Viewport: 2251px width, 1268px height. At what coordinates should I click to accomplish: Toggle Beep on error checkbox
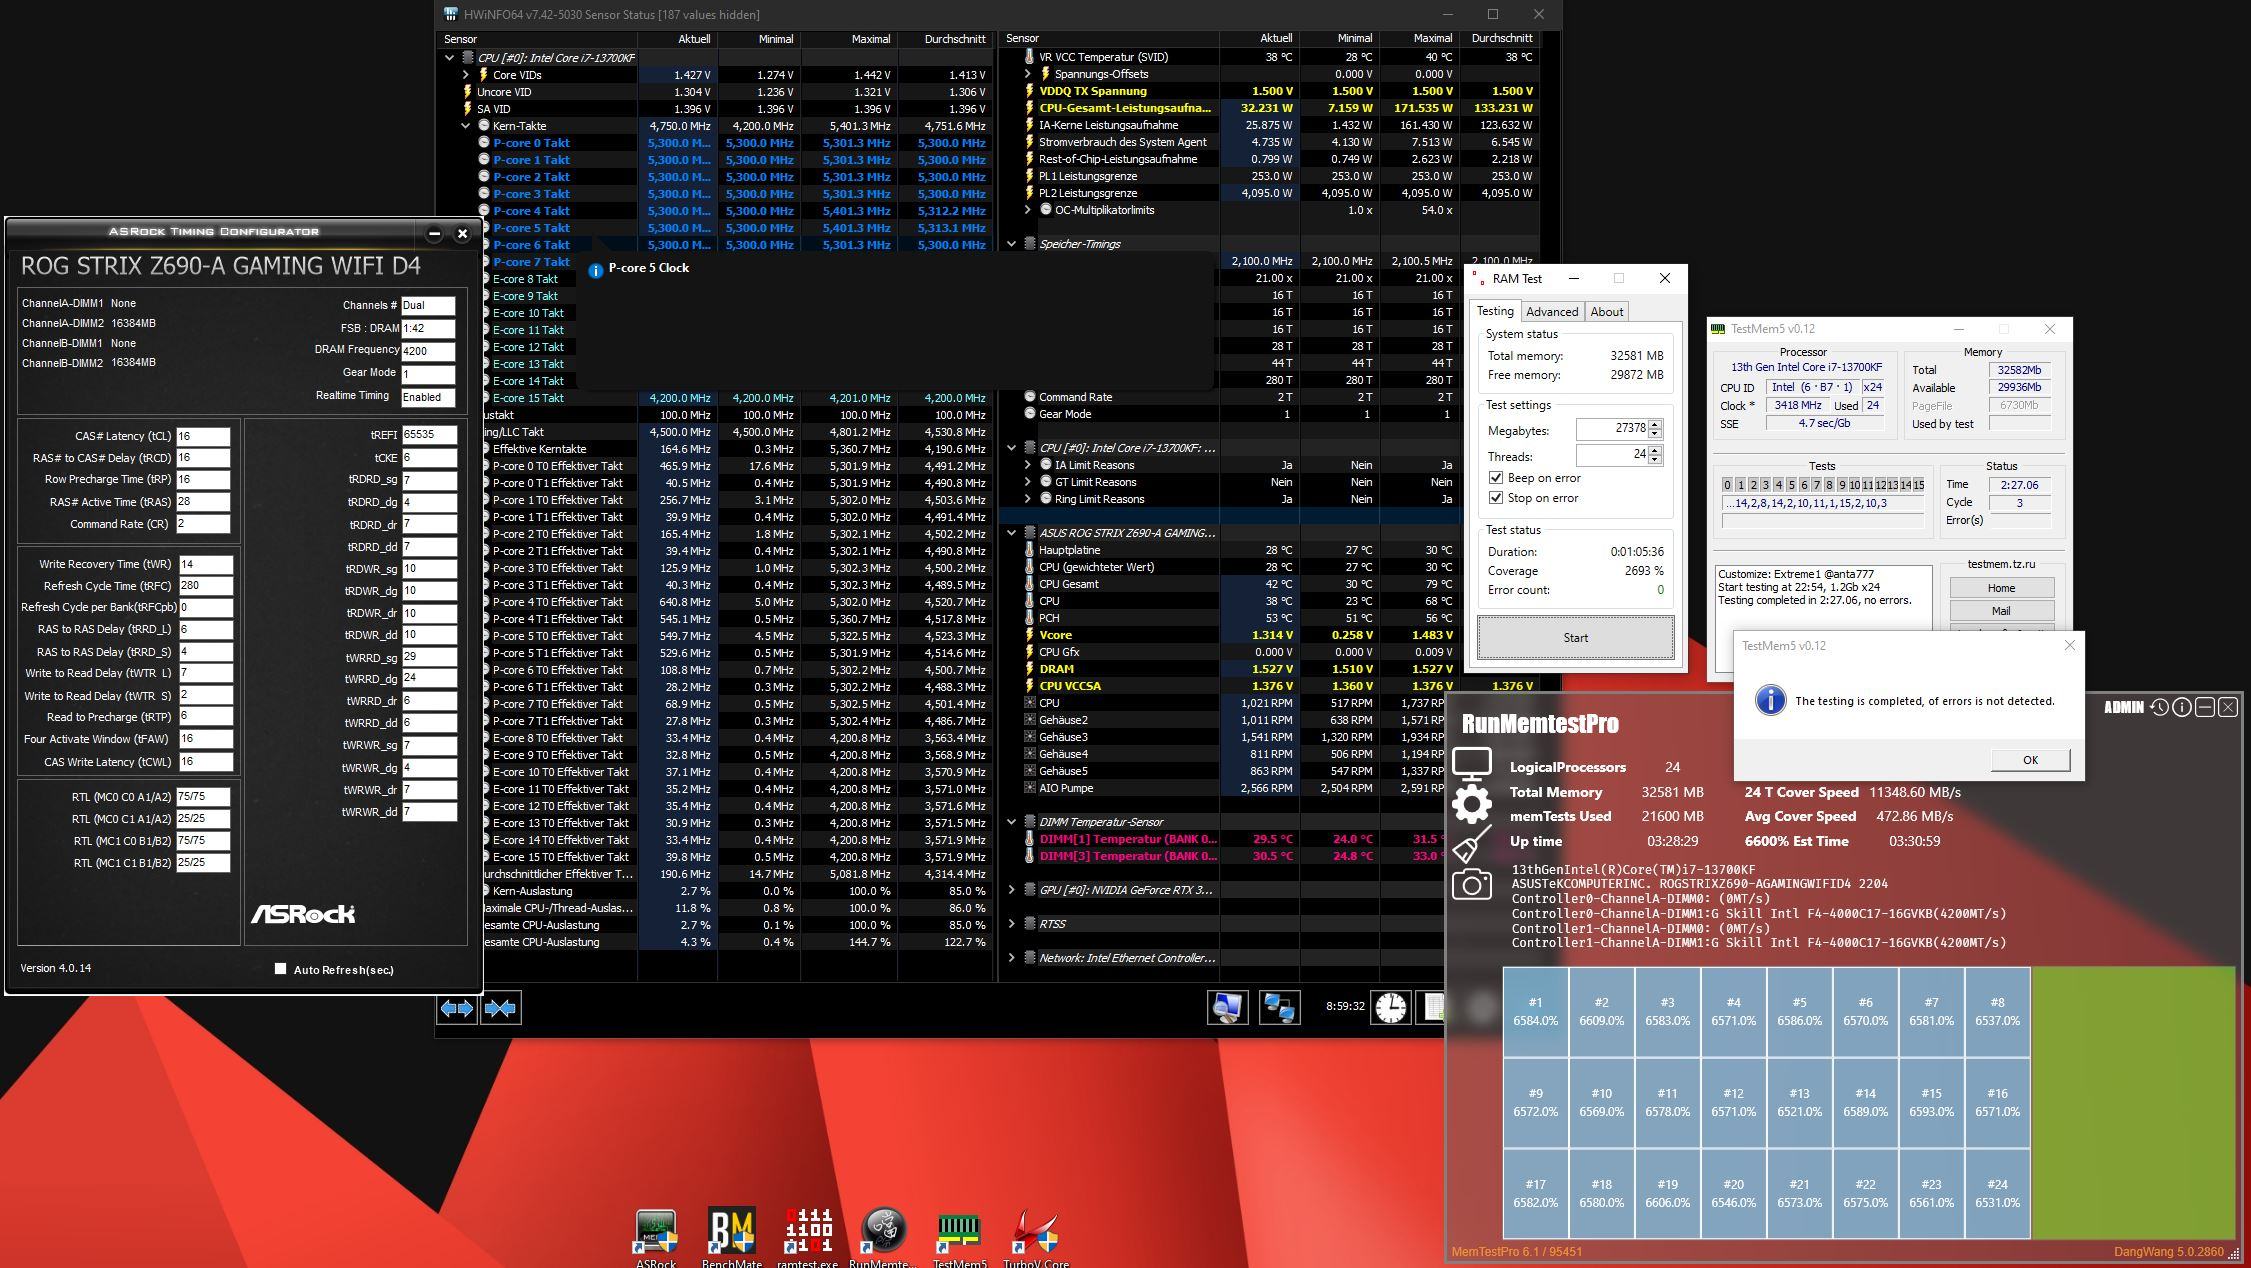pos(1496,478)
